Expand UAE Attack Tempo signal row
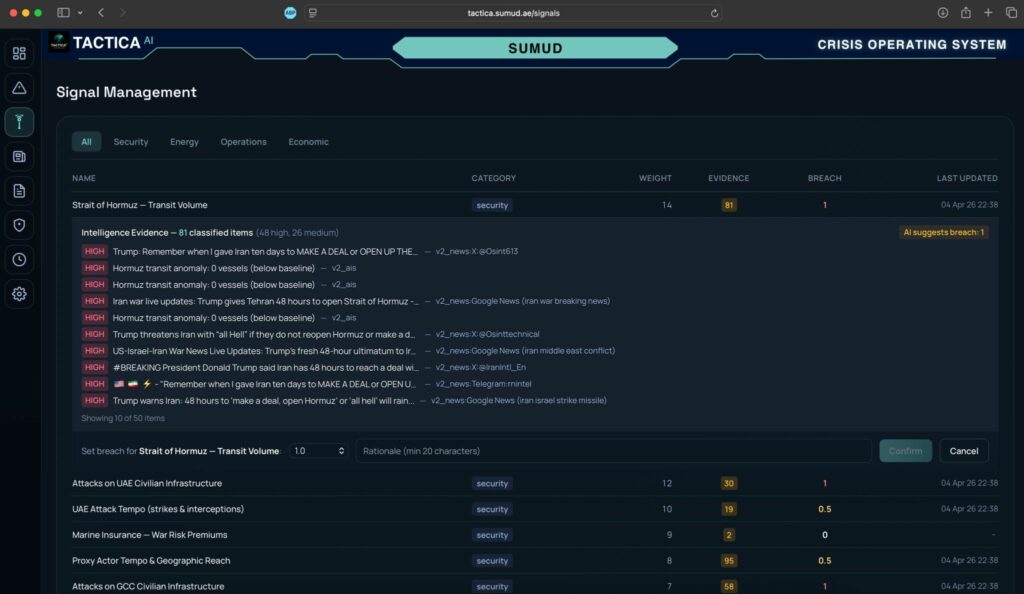 click(x=535, y=509)
